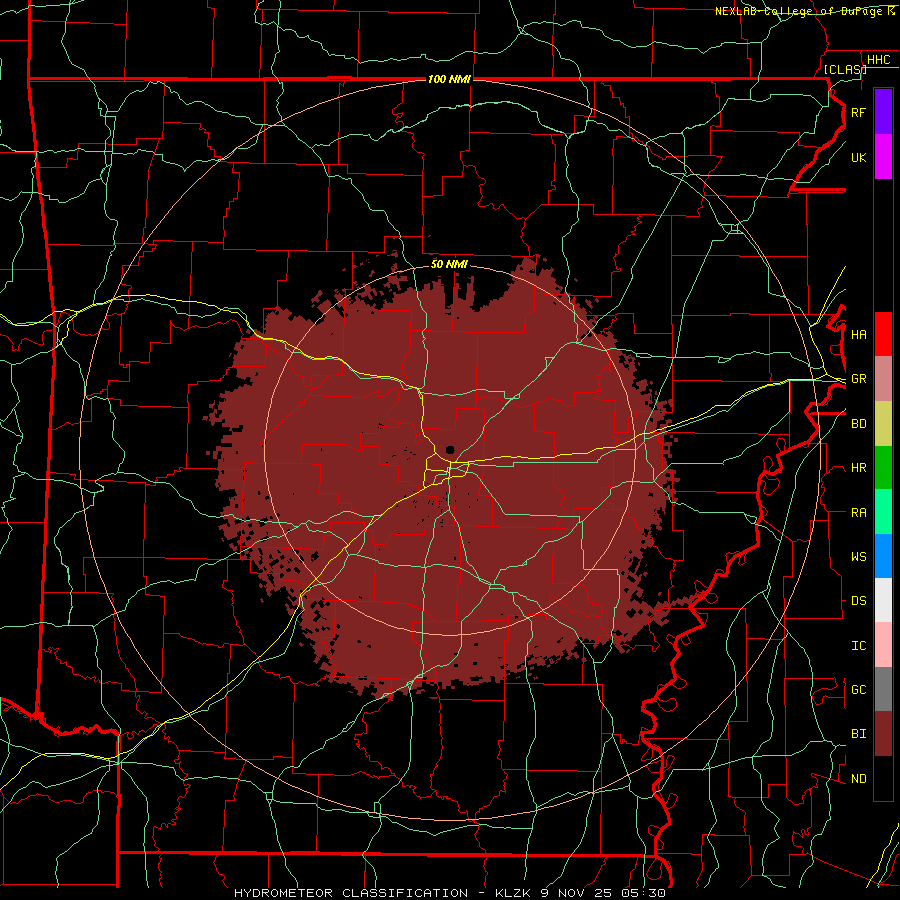Click the BI legend label
The image size is (900, 900).
[858, 734]
